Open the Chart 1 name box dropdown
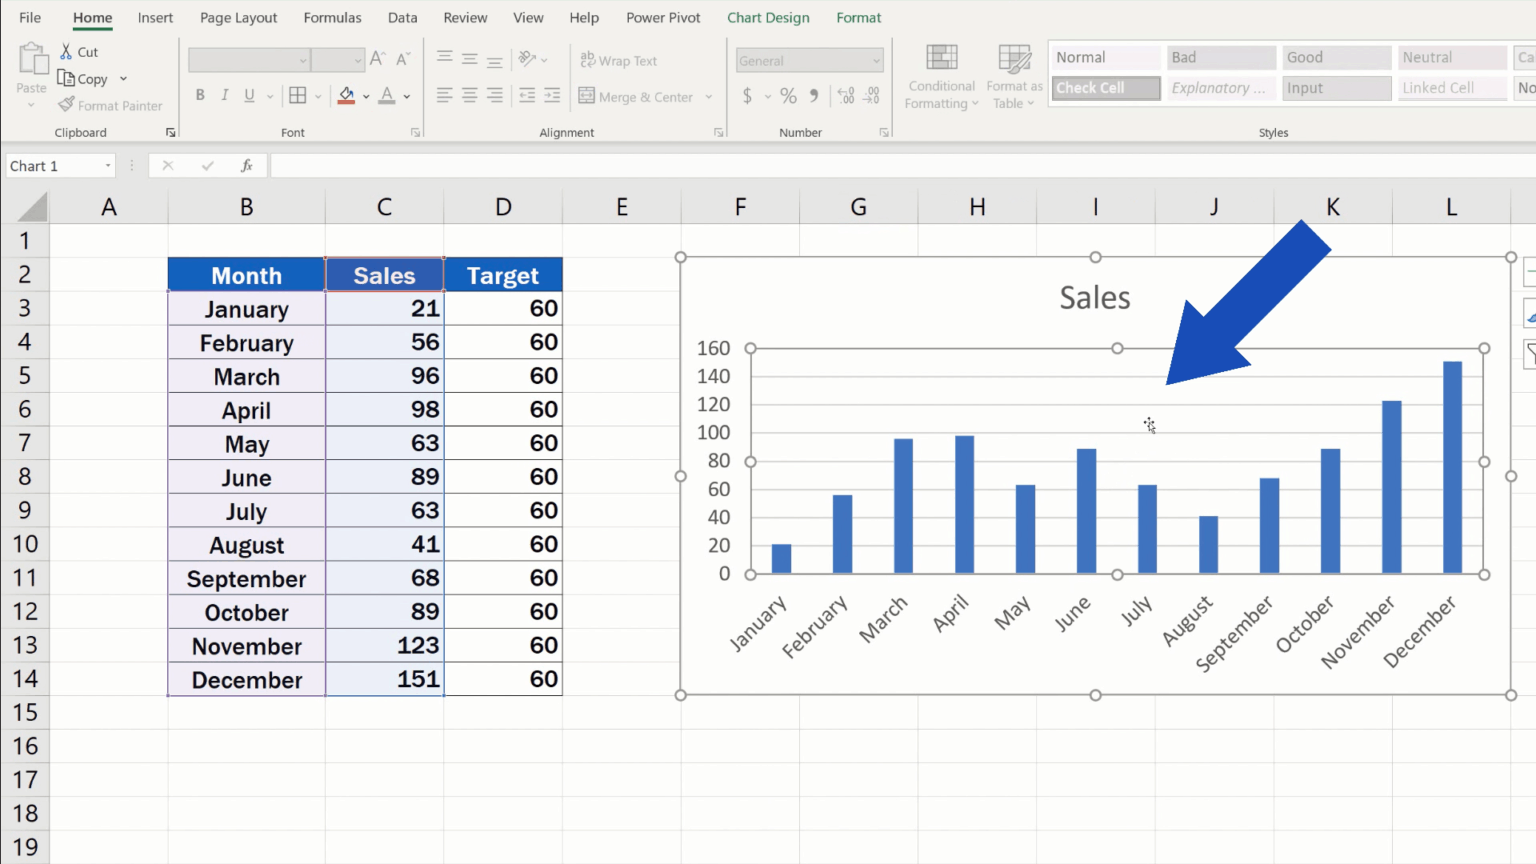The height and width of the screenshot is (864, 1536). coord(109,165)
